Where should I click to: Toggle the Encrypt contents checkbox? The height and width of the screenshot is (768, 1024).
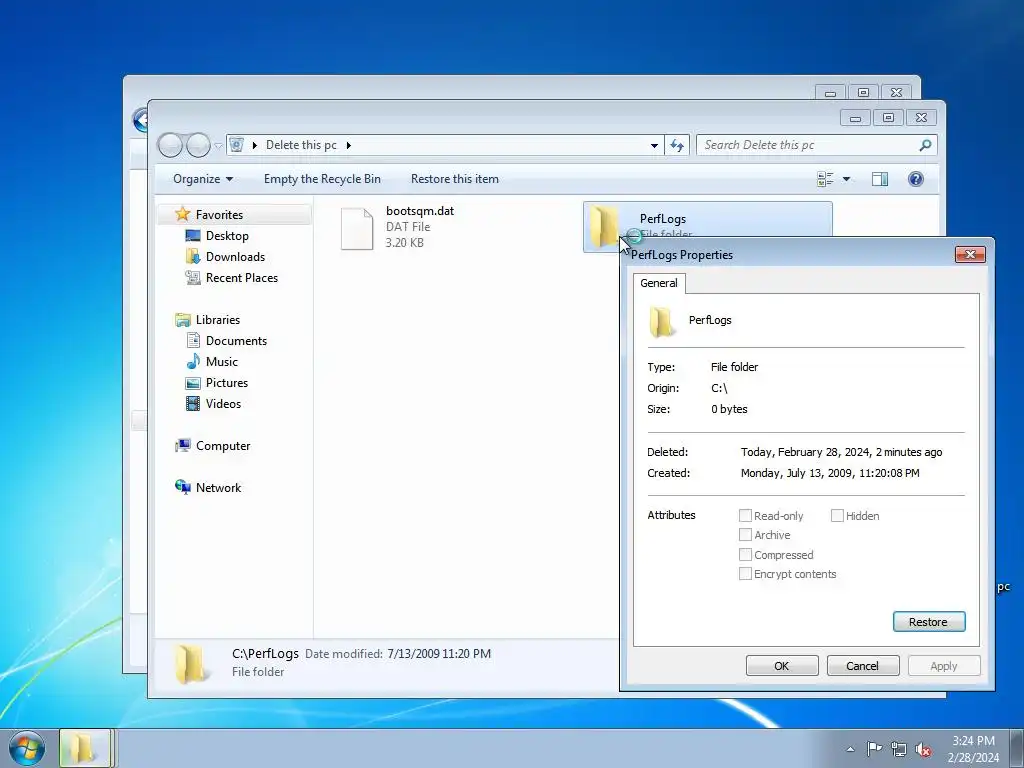point(745,574)
